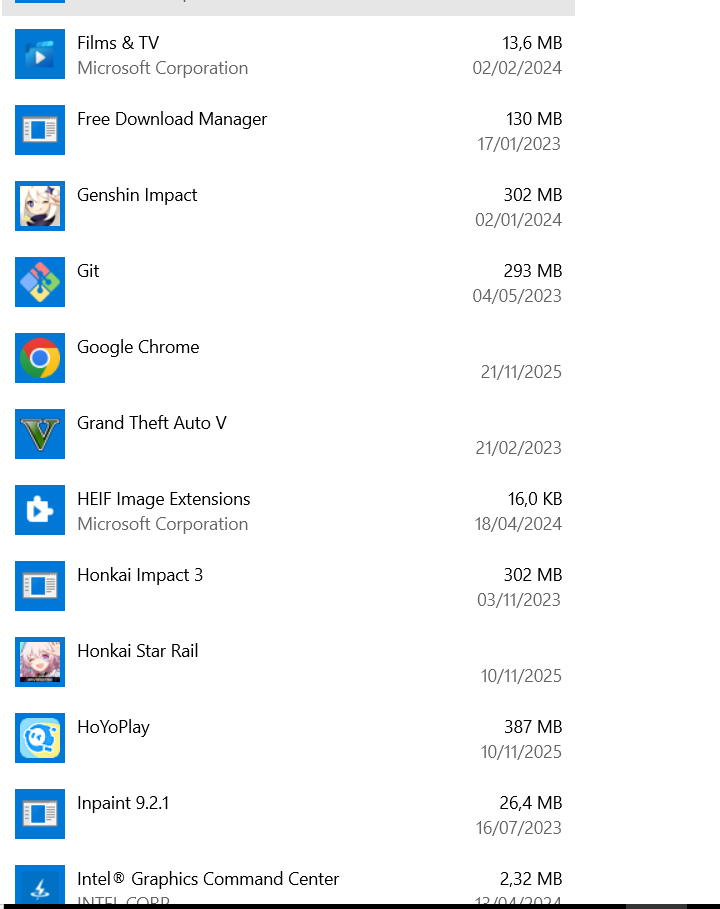Click Microsoft Corporation publisher under Films & TV
Screen dimensions: 720x909
tap(162, 68)
